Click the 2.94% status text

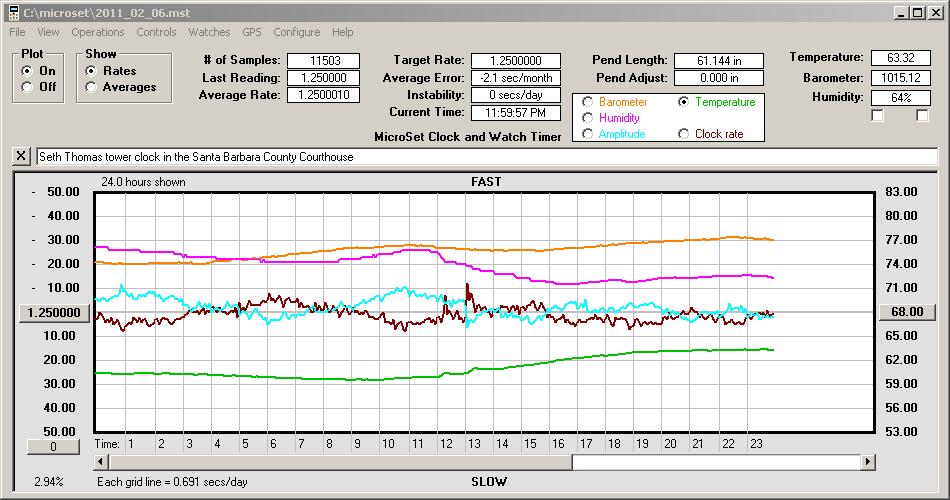tap(48, 482)
